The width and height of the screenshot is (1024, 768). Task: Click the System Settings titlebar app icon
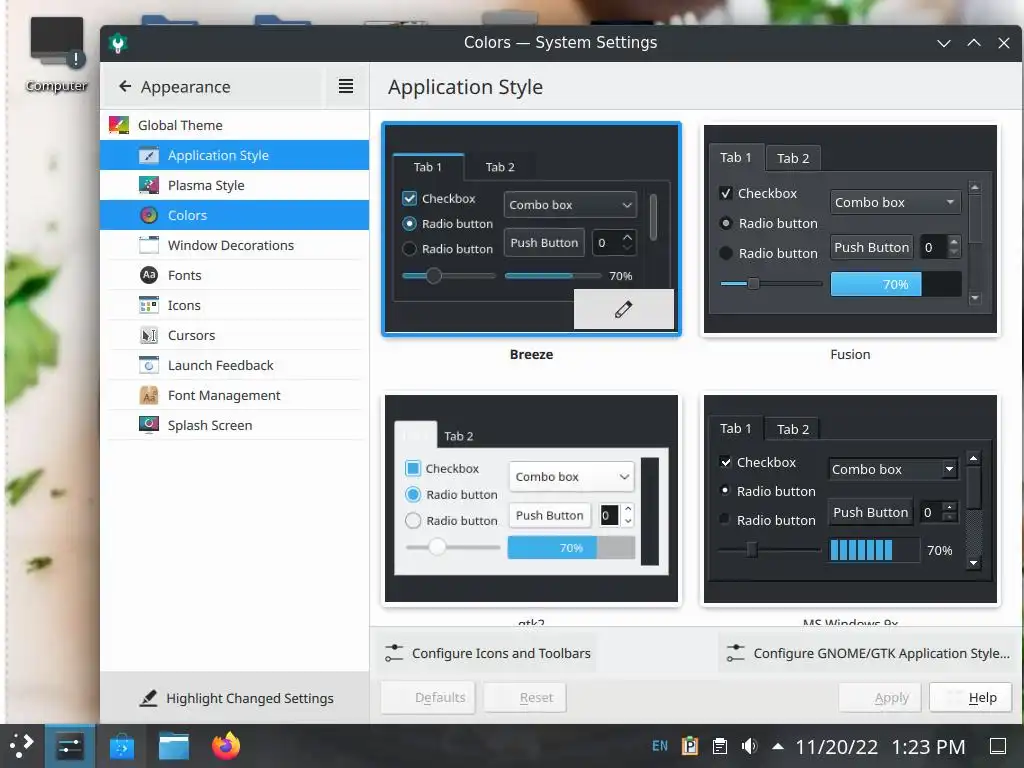(x=118, y=43)
